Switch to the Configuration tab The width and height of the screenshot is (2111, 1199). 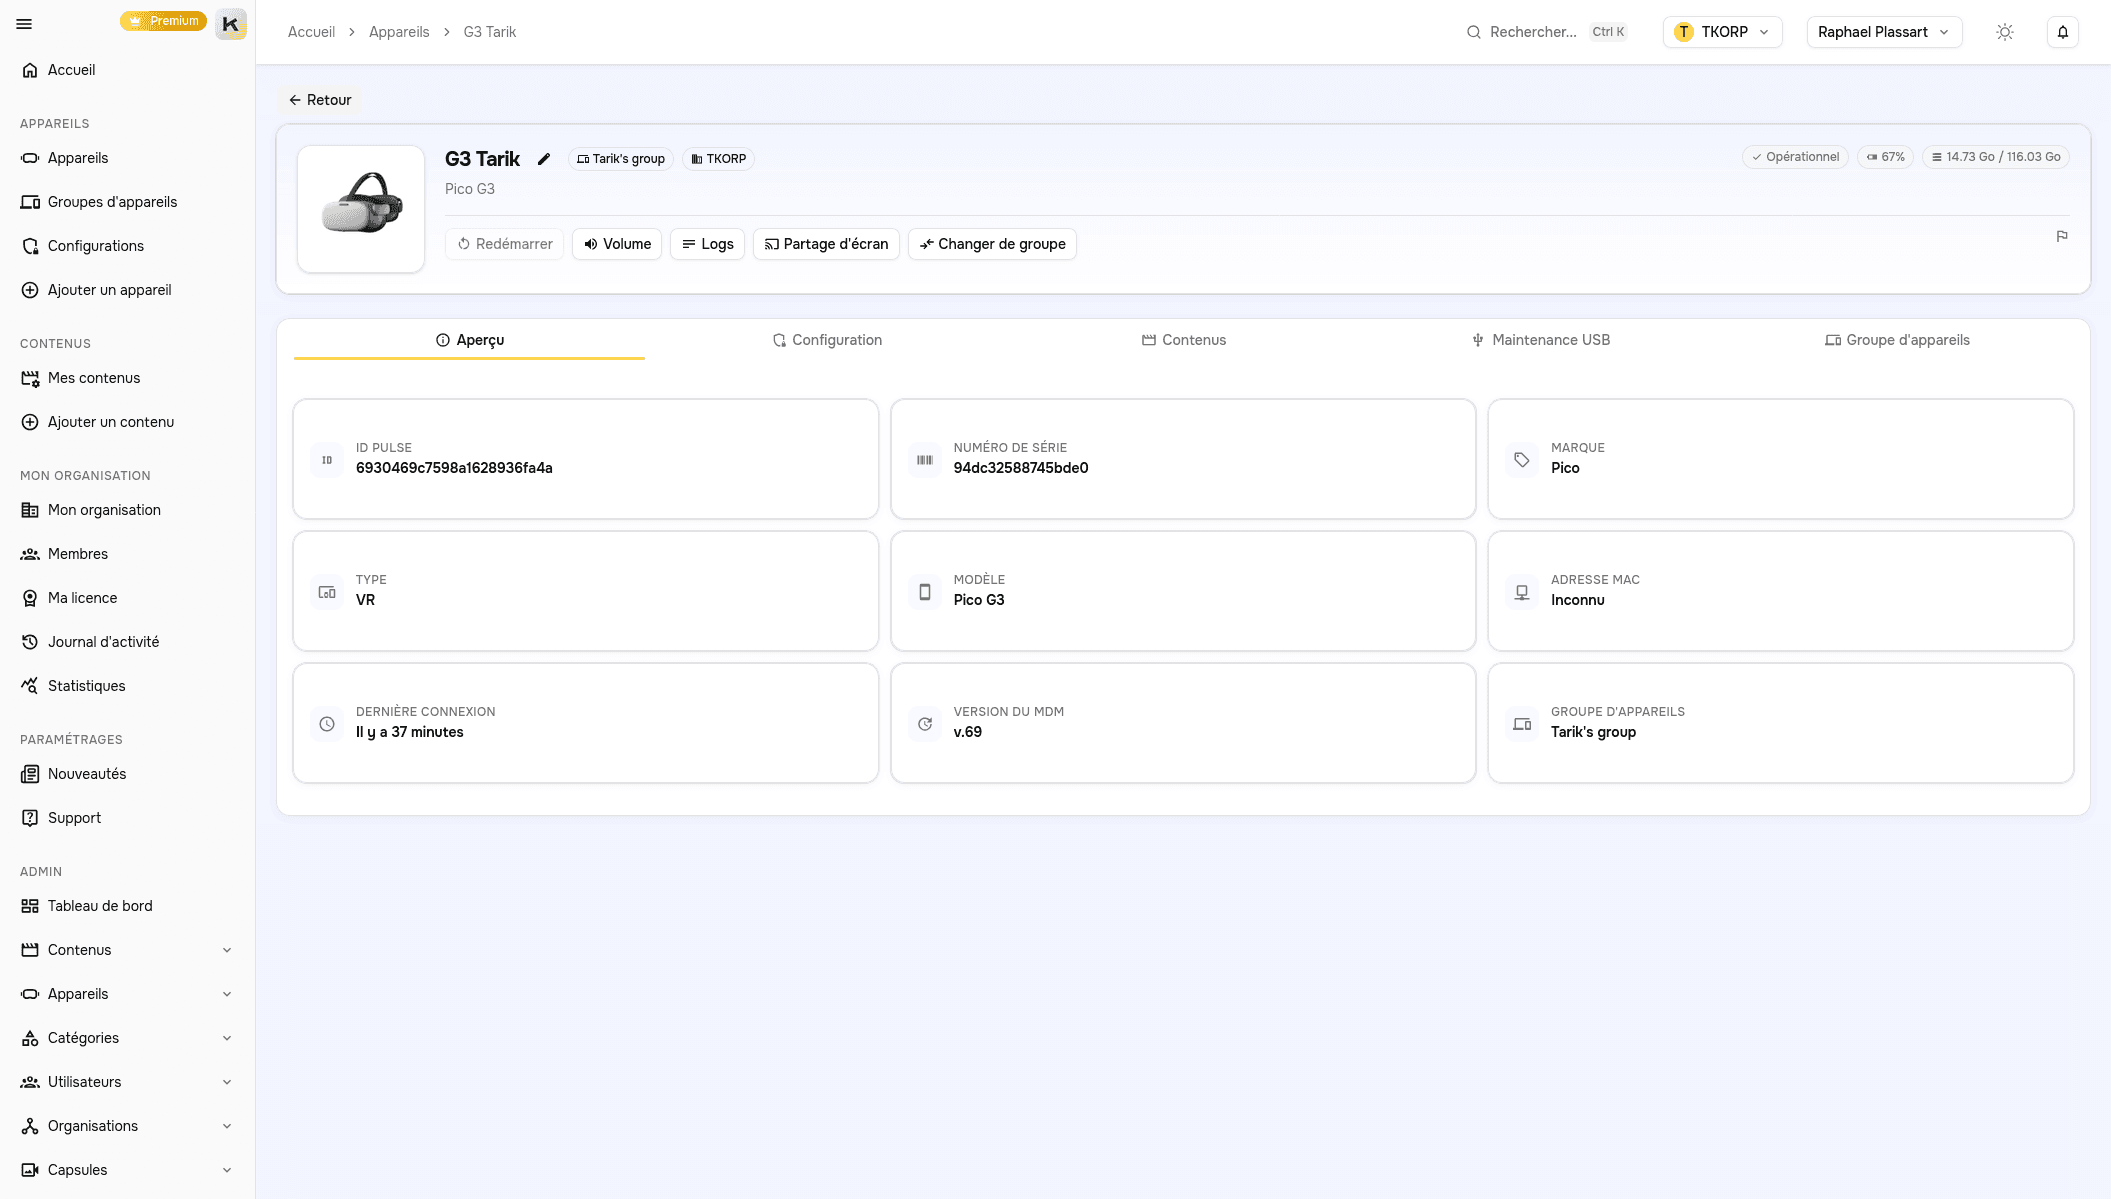pyautogui.click(x=827, y=340)
